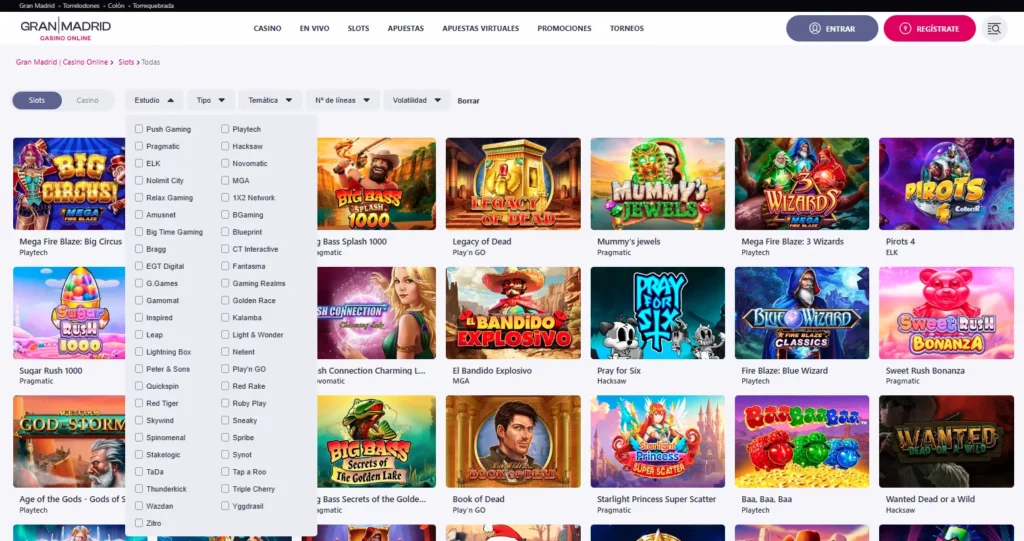Check the Hacksaw studio box

point(225,146)
